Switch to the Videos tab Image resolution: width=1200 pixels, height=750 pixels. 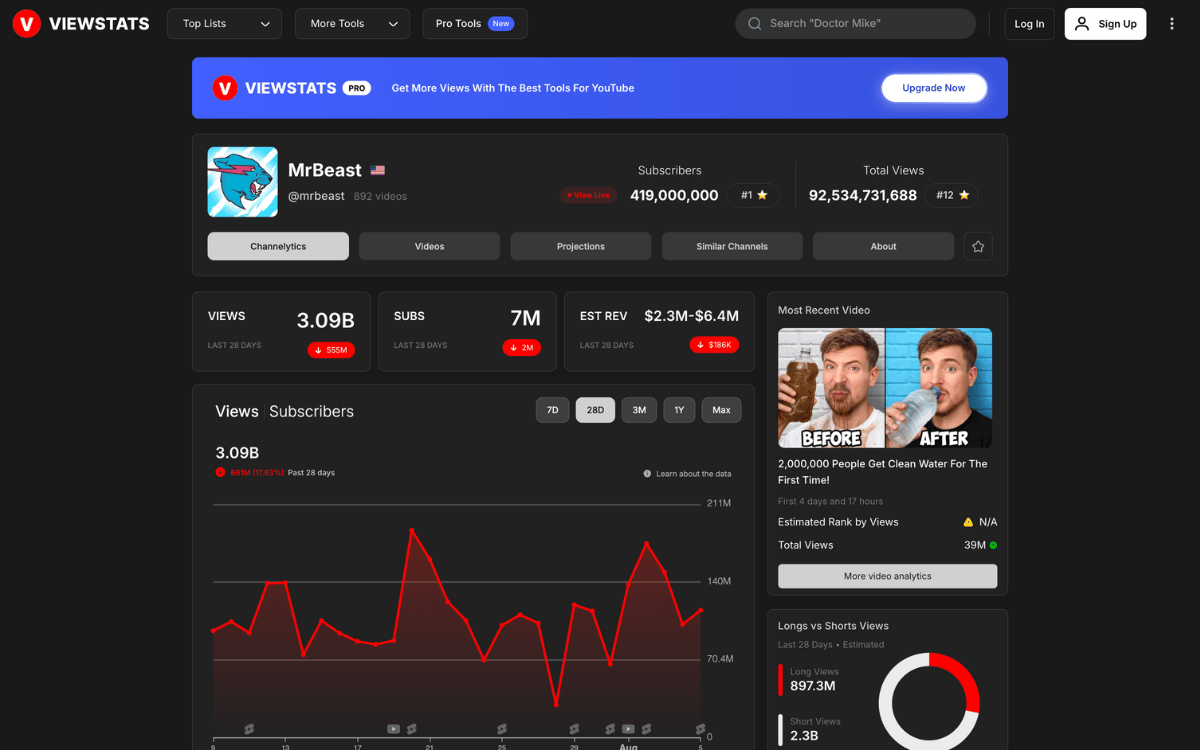click(x=429, y=246)
